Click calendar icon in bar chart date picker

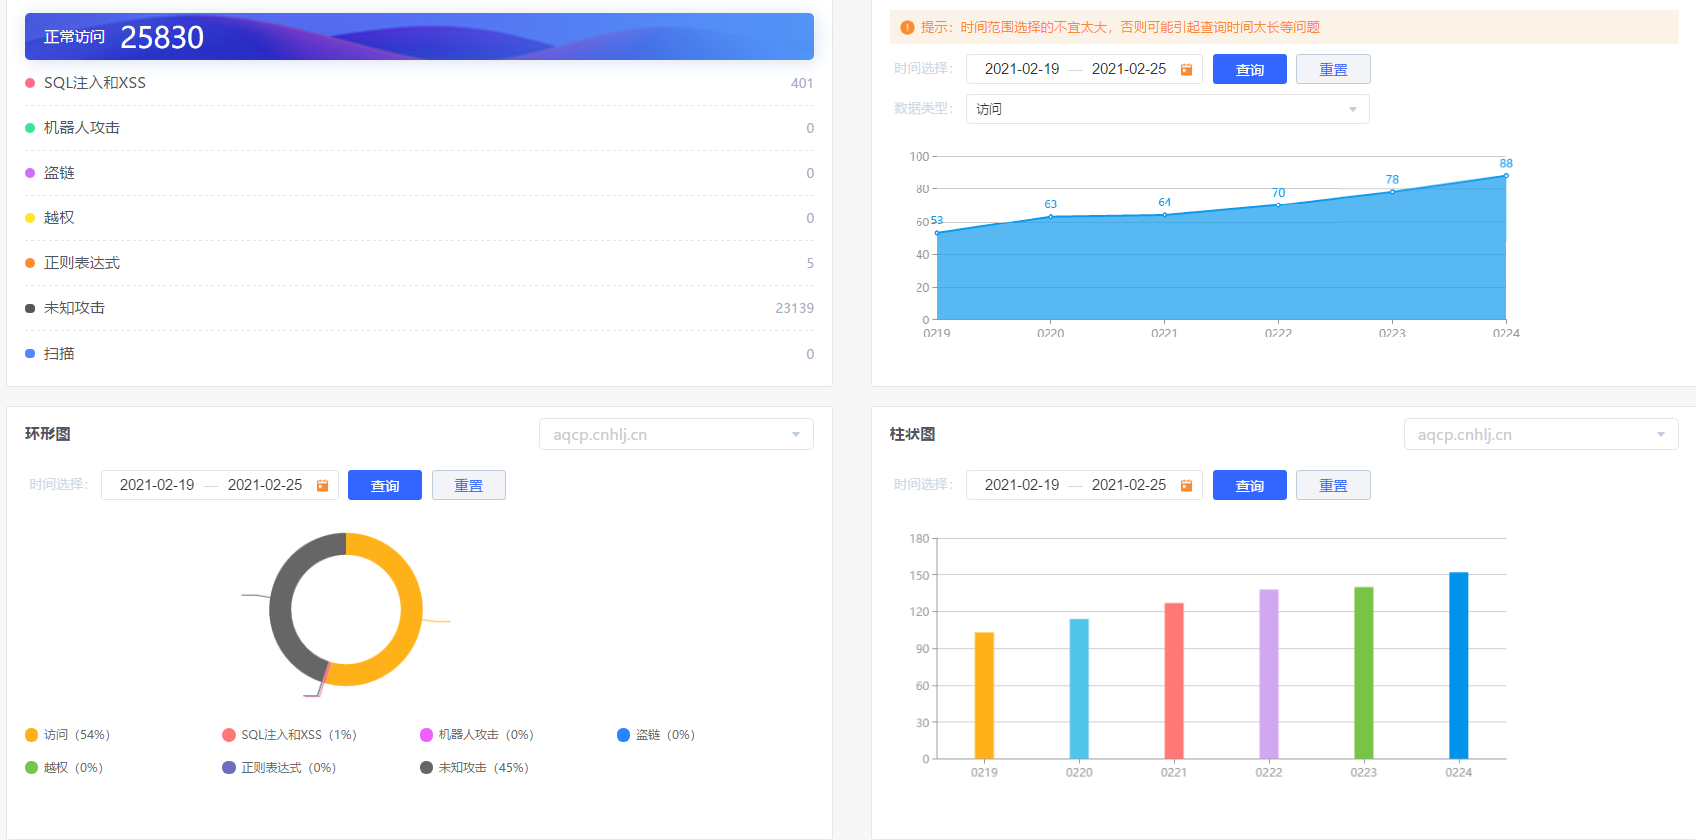click(x=1186, y=485)
